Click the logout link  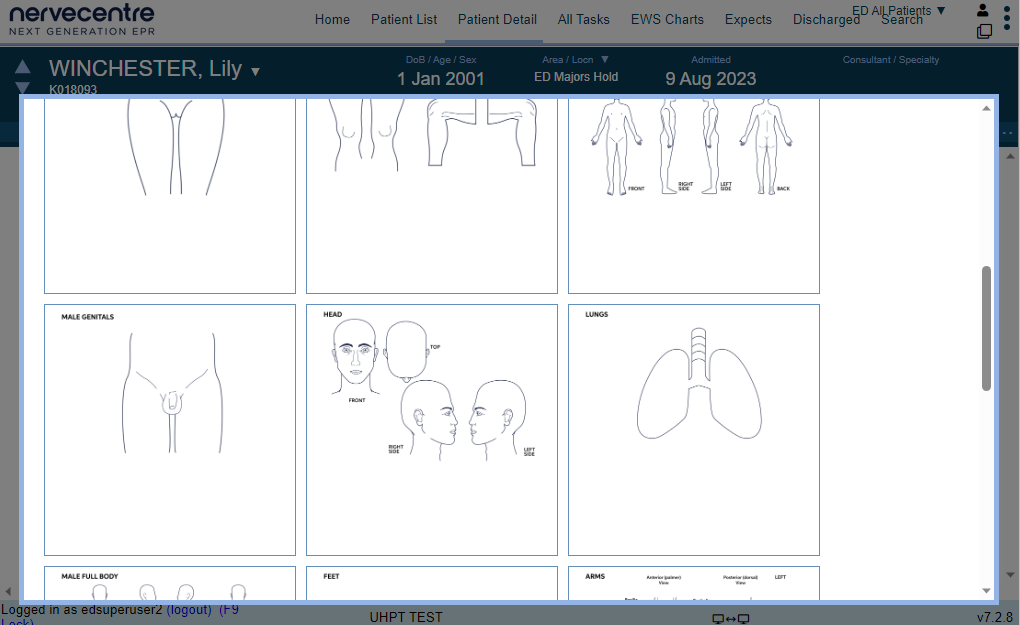189,609
